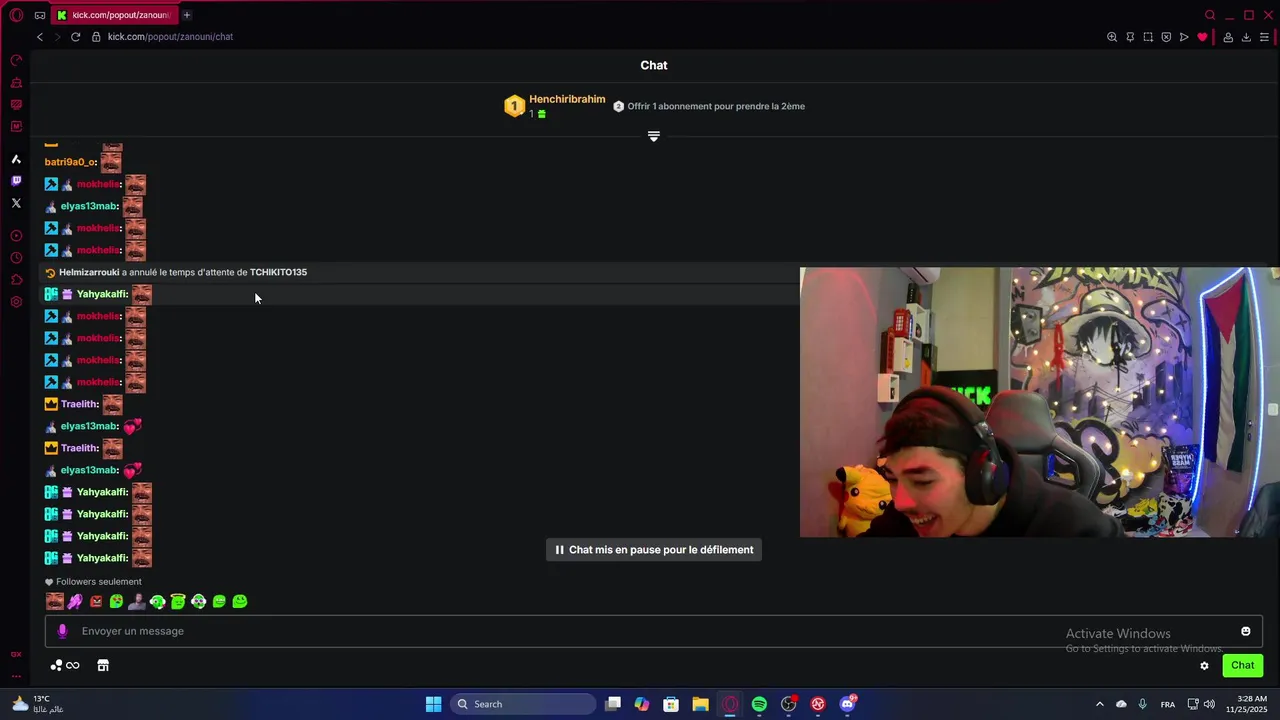Show hidden system tray icons chevron

pos(1100,704)
